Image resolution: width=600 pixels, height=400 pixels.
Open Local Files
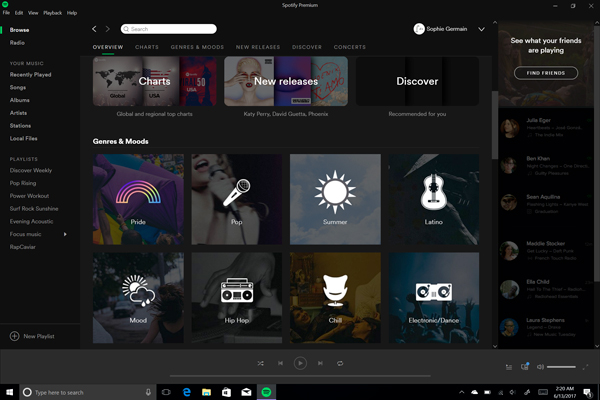[x=24, y=138]
